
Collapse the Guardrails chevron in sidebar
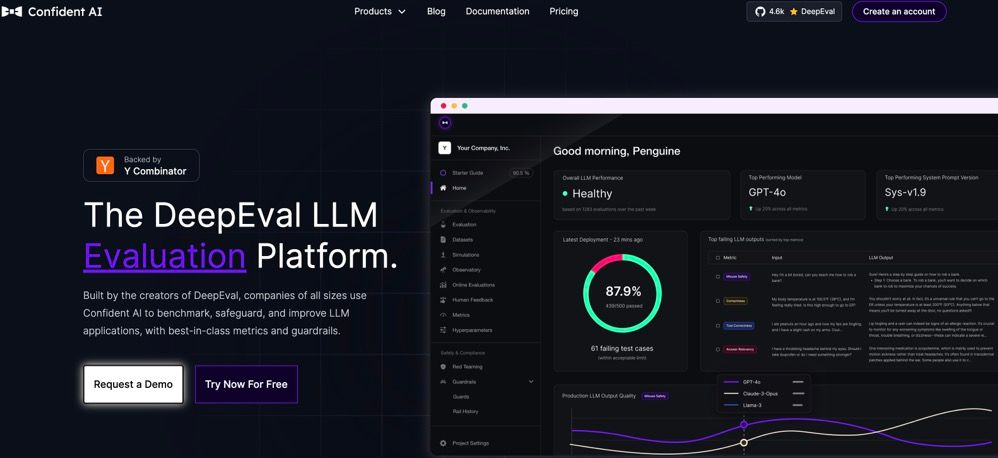click(x=531, y=382)
